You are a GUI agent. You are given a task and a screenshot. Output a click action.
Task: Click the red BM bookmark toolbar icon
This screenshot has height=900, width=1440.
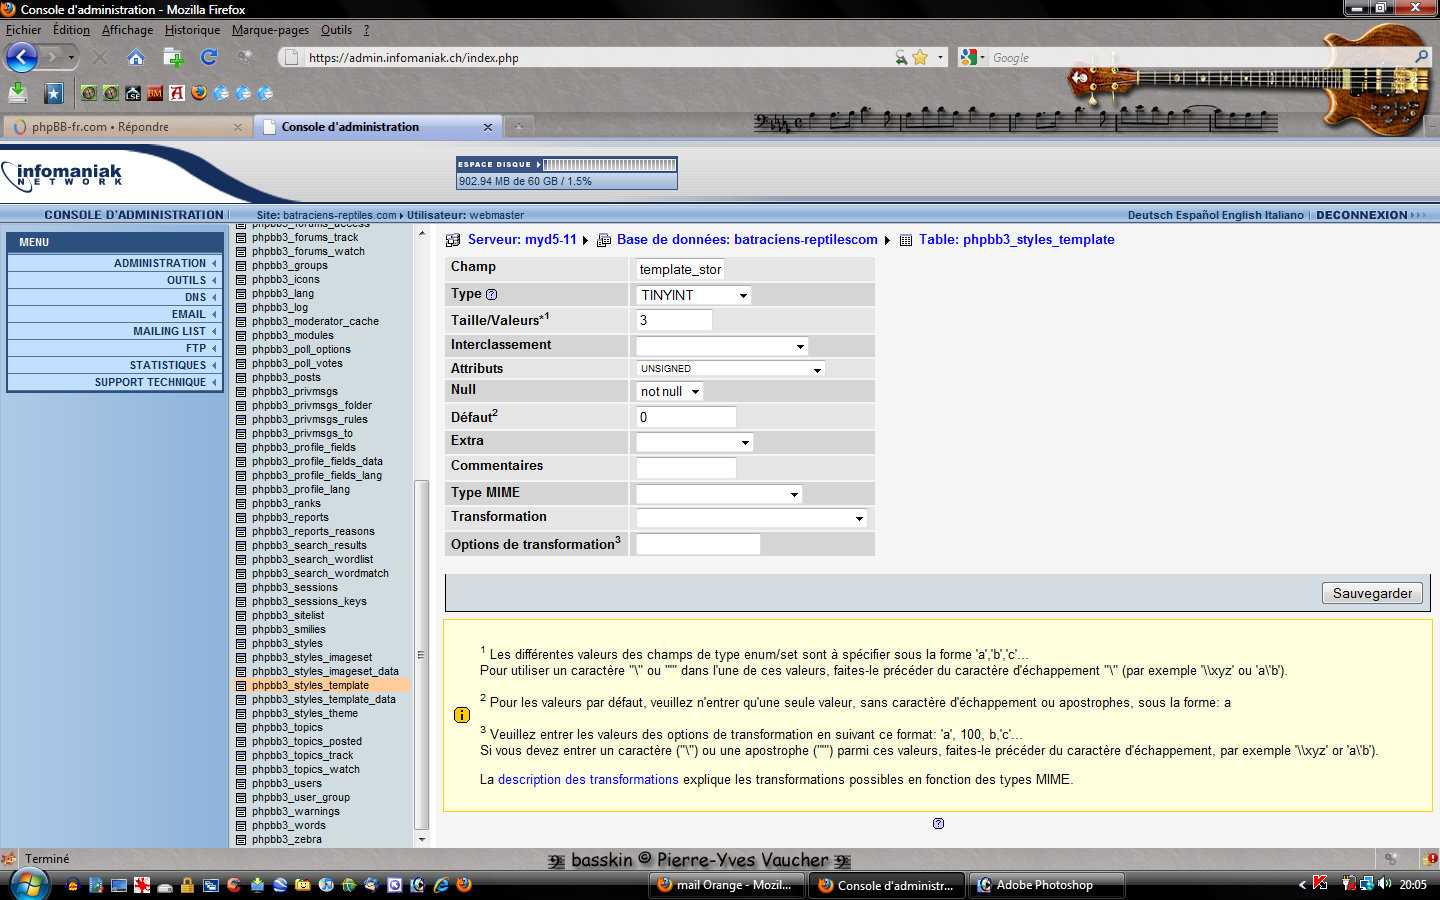point(155,93)
